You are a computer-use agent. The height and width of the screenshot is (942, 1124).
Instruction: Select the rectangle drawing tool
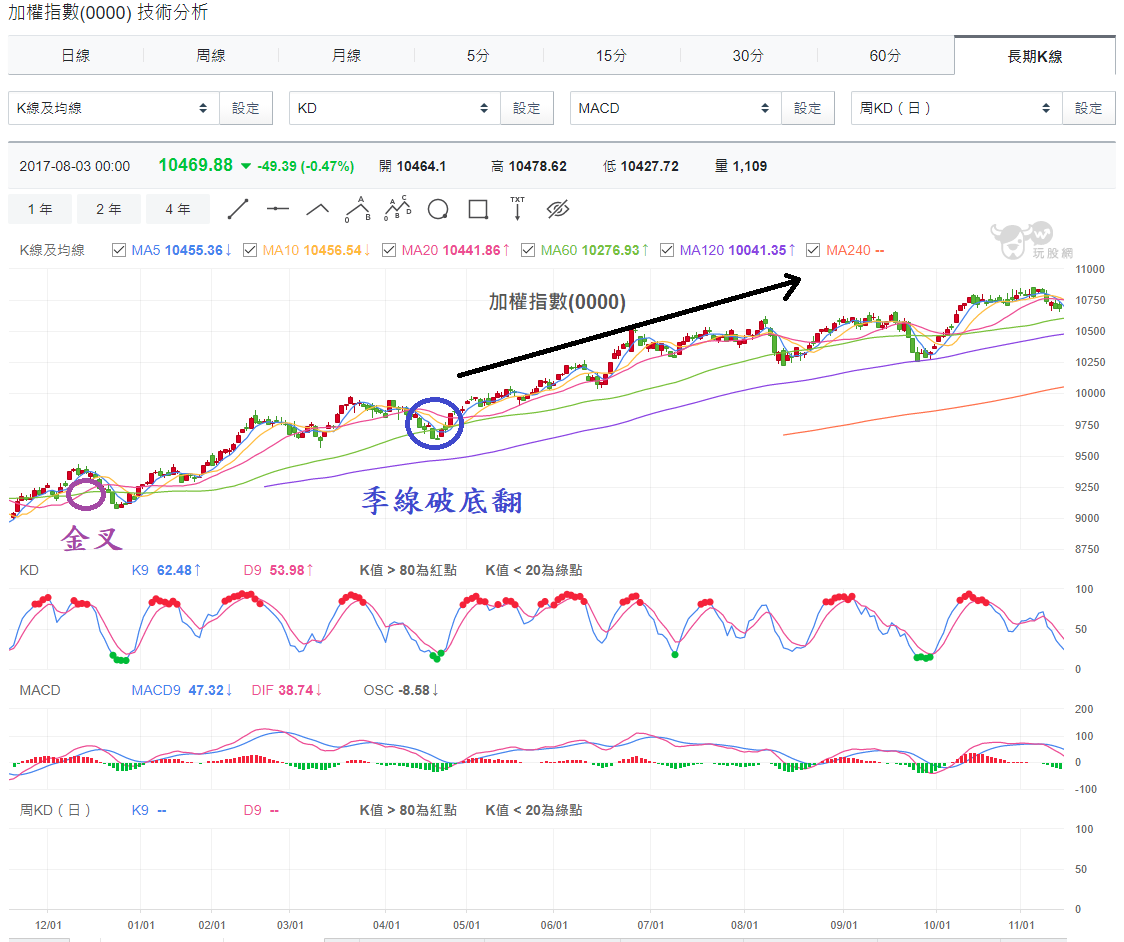(478, 209)
